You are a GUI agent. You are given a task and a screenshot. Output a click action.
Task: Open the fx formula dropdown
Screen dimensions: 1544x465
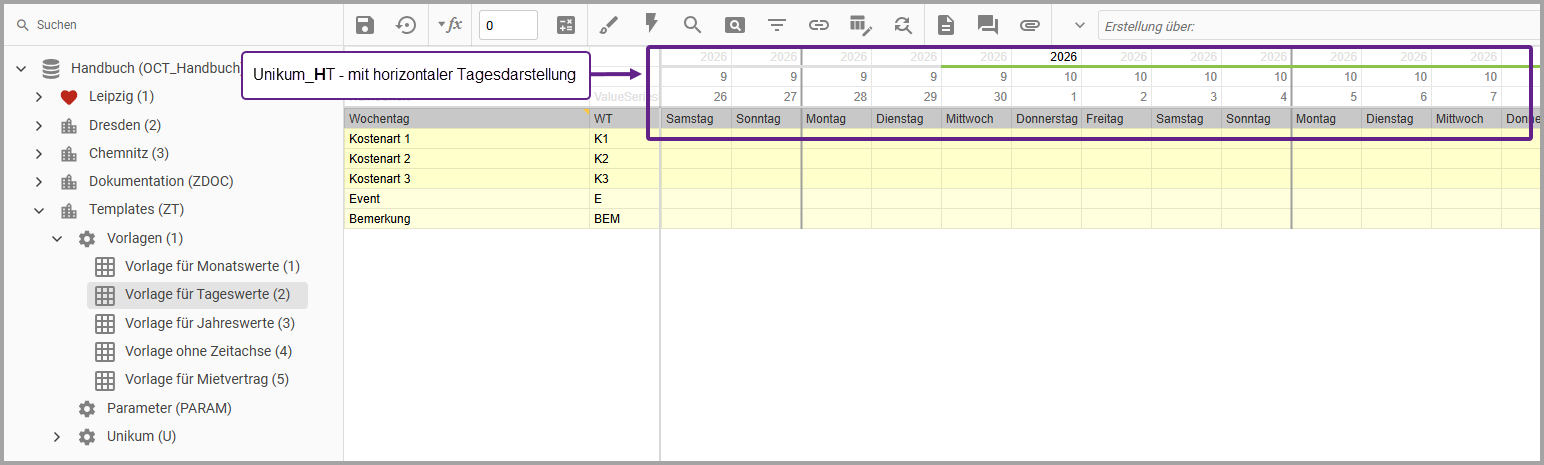click(450, 25)
